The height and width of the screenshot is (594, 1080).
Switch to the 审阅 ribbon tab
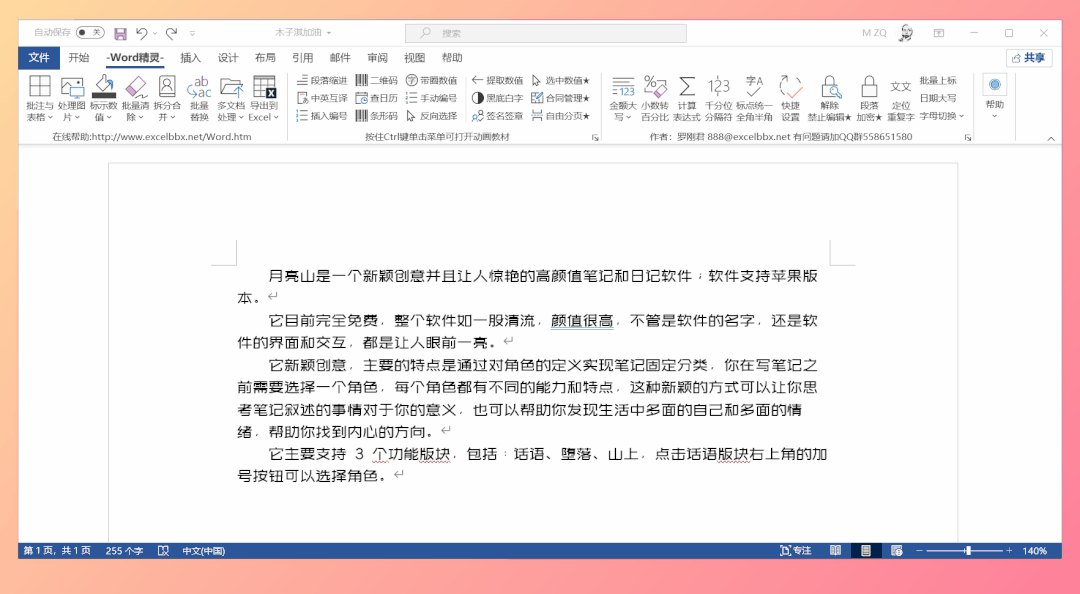coord(376,57)
